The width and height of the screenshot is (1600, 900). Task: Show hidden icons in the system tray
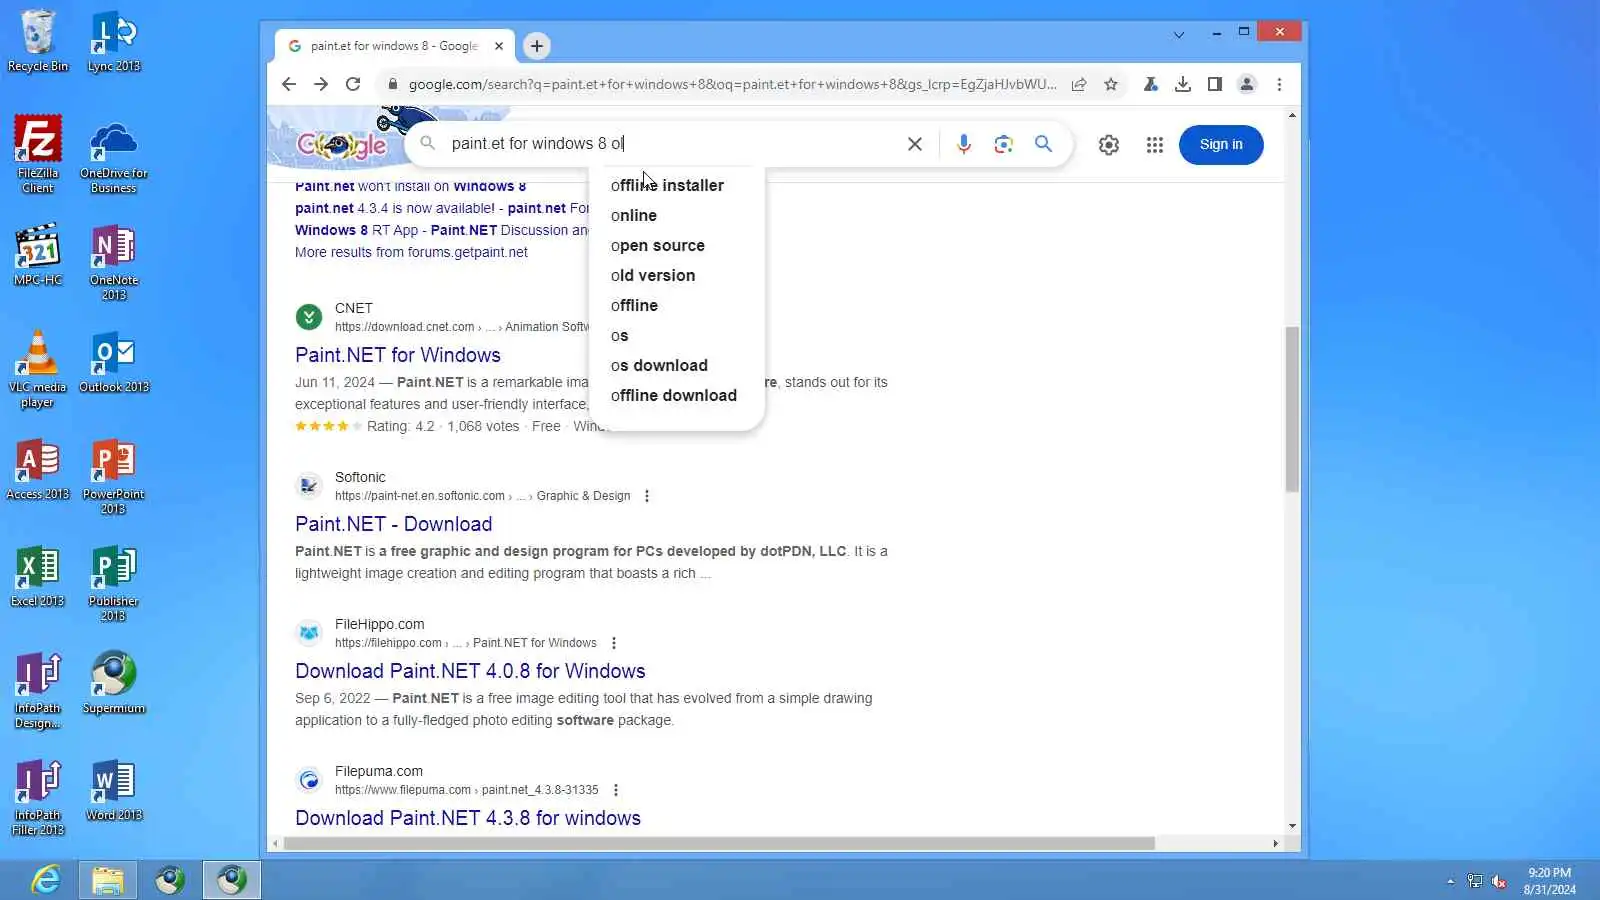1450,881
